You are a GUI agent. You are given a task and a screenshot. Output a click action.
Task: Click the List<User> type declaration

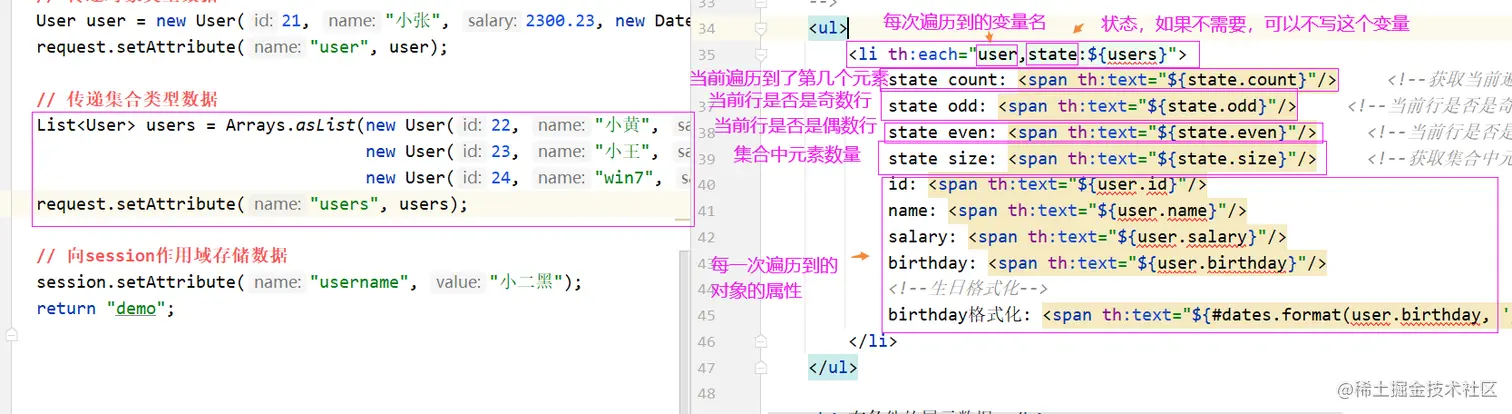pos(86,125)
